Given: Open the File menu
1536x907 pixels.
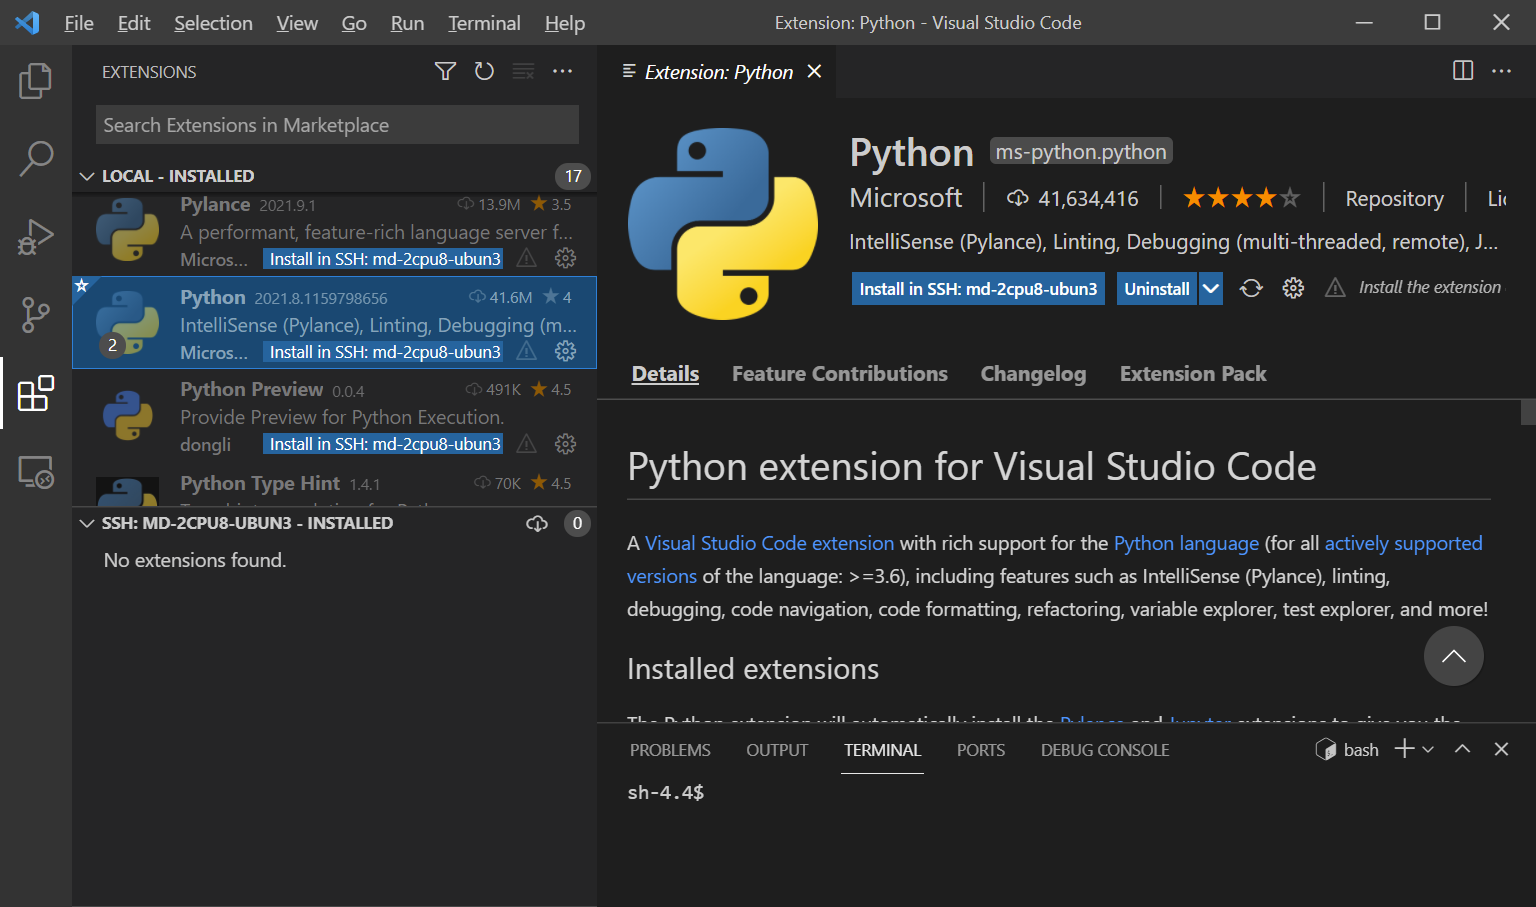Looking at the screenshot, I should [x=78, y=23].
